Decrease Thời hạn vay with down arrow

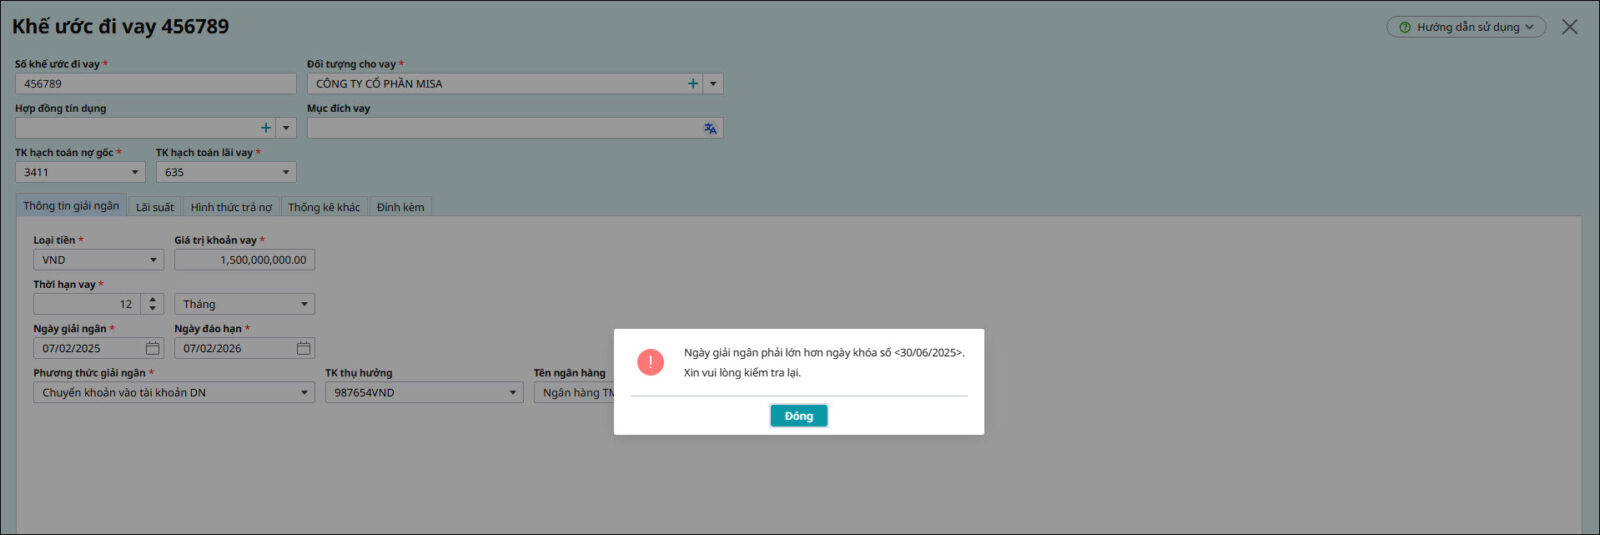(152, 309)
